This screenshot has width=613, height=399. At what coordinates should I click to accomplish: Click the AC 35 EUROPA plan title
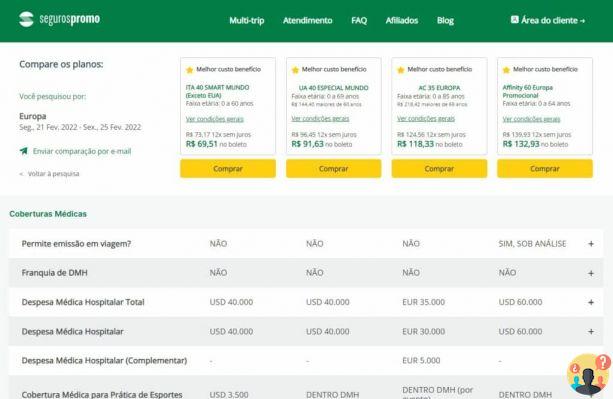point(439,88)
